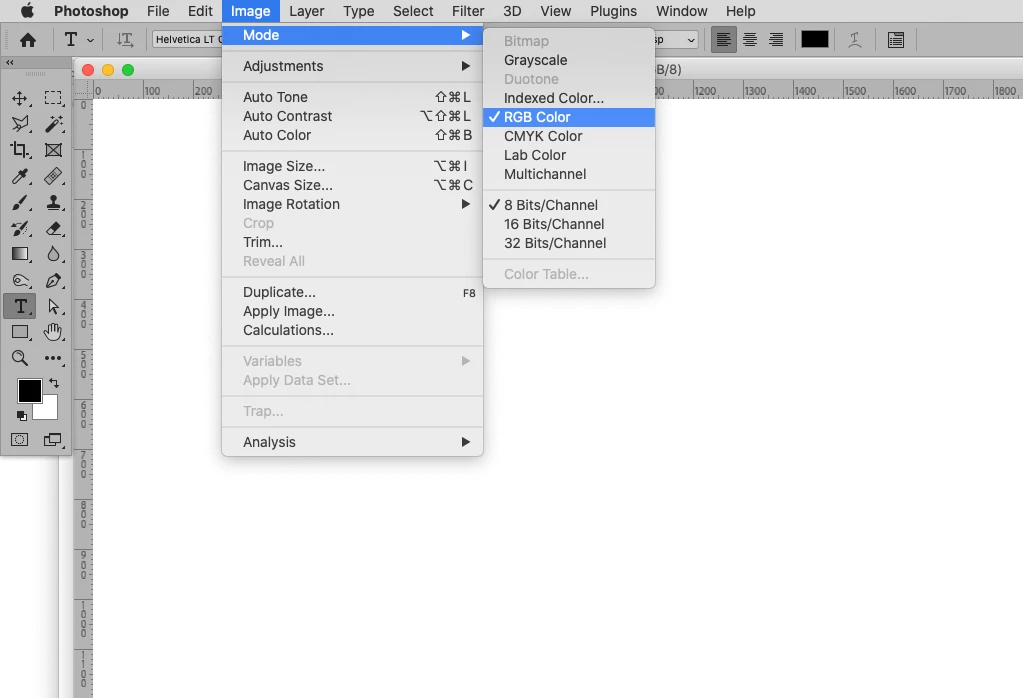Switch to 32 Bits/Channel

coord(569,243)
